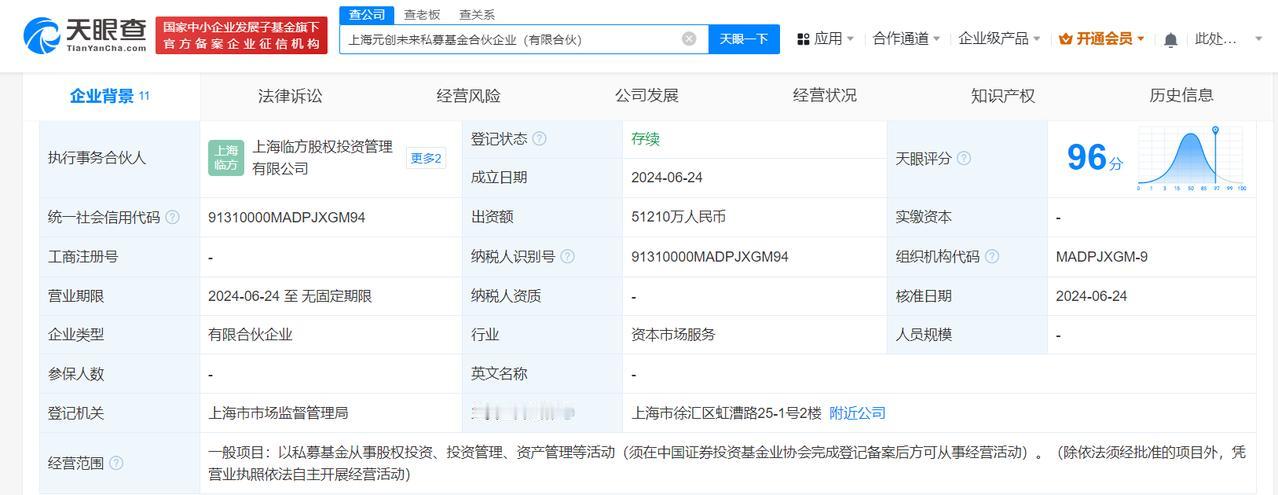Screen dimensions: 1278x495
Task: Click the 存续 registration status
Action: pos(645,139)
